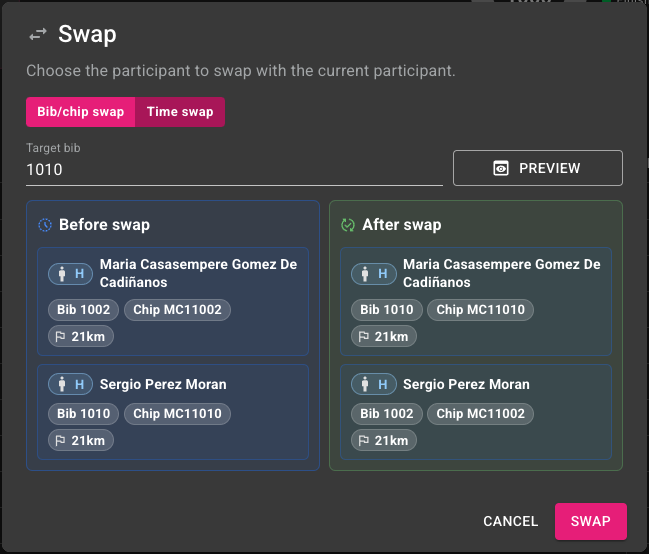Click Chip MC11002 under Sergio in After swap
649x554 pixels.
pyautogui.click(x=480, y=414)
